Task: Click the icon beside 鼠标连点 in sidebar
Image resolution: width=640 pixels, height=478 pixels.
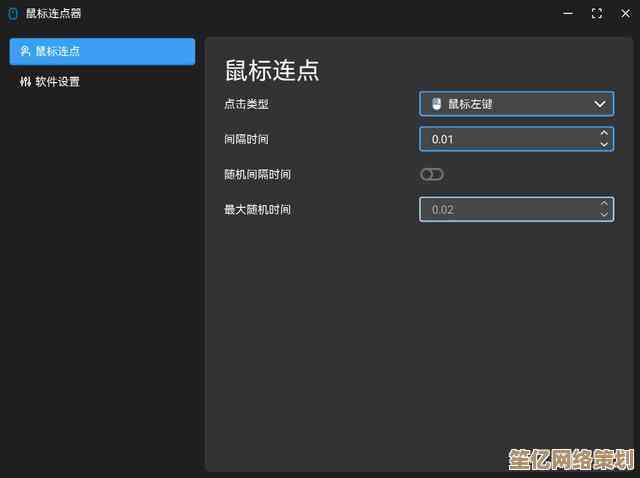Action: (25, 51)
